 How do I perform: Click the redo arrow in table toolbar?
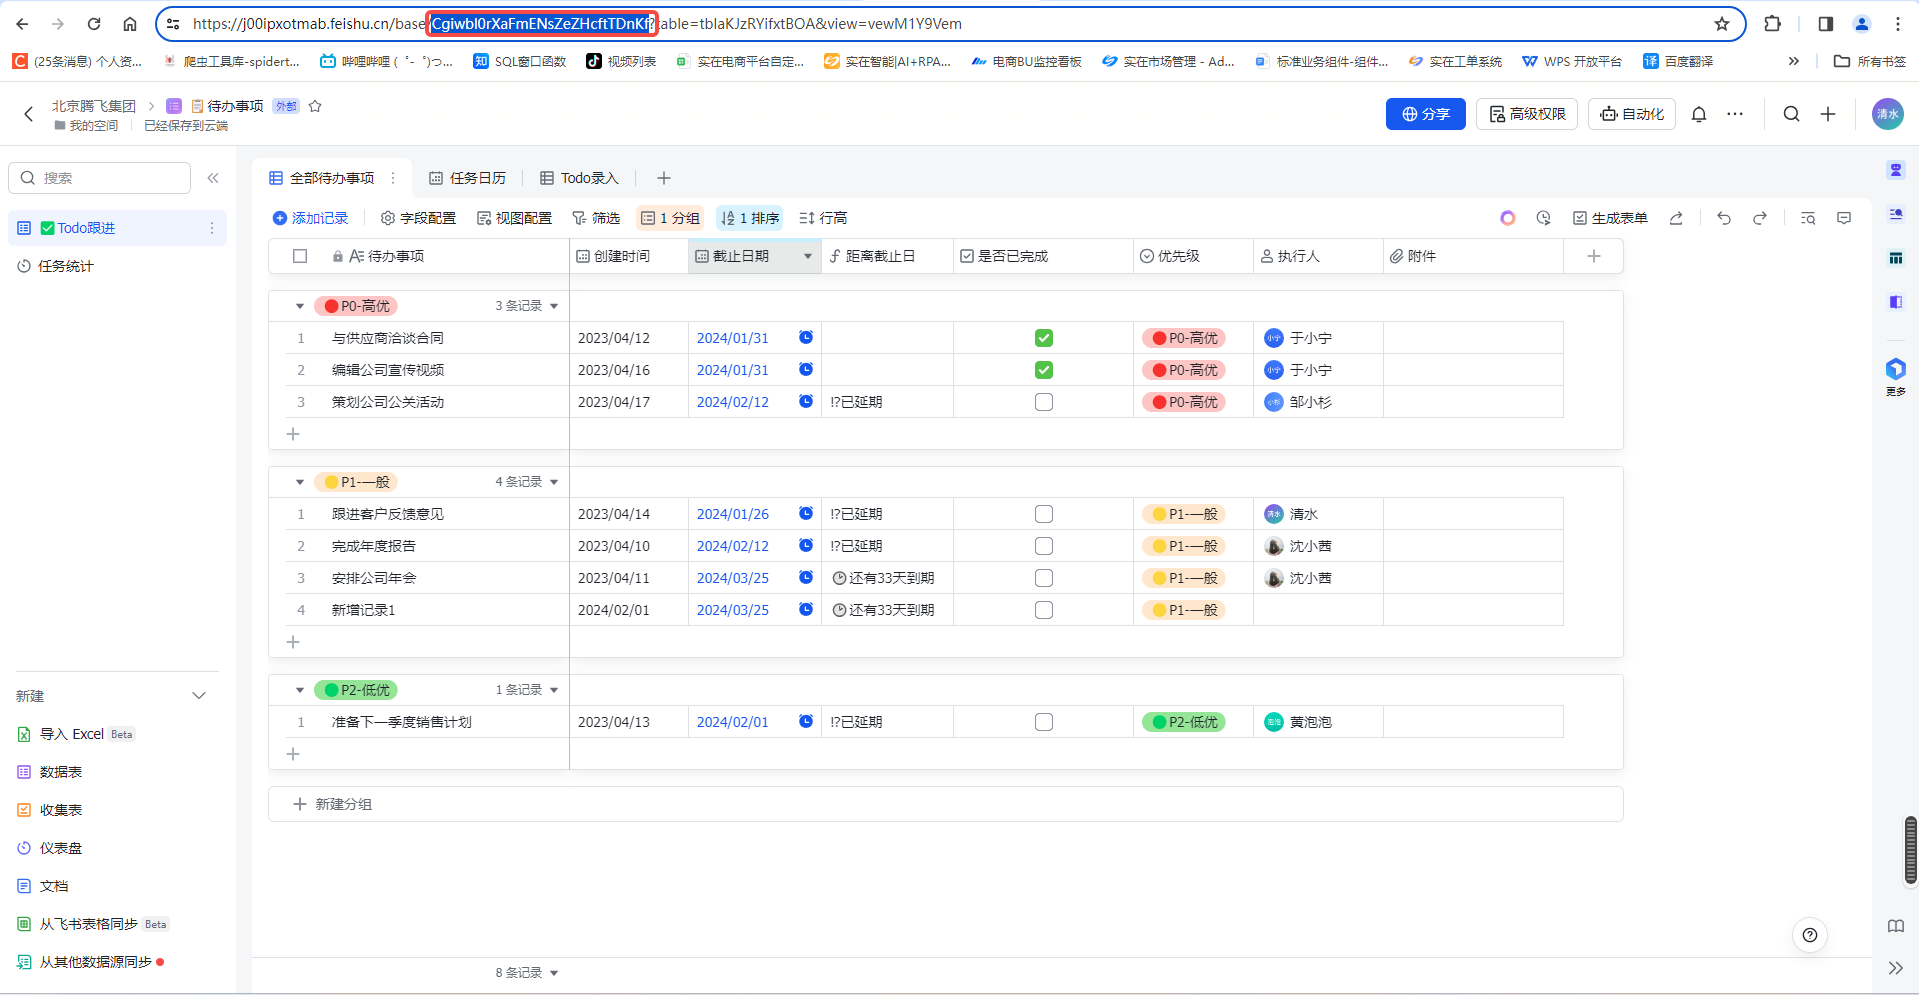(1760, 218)
